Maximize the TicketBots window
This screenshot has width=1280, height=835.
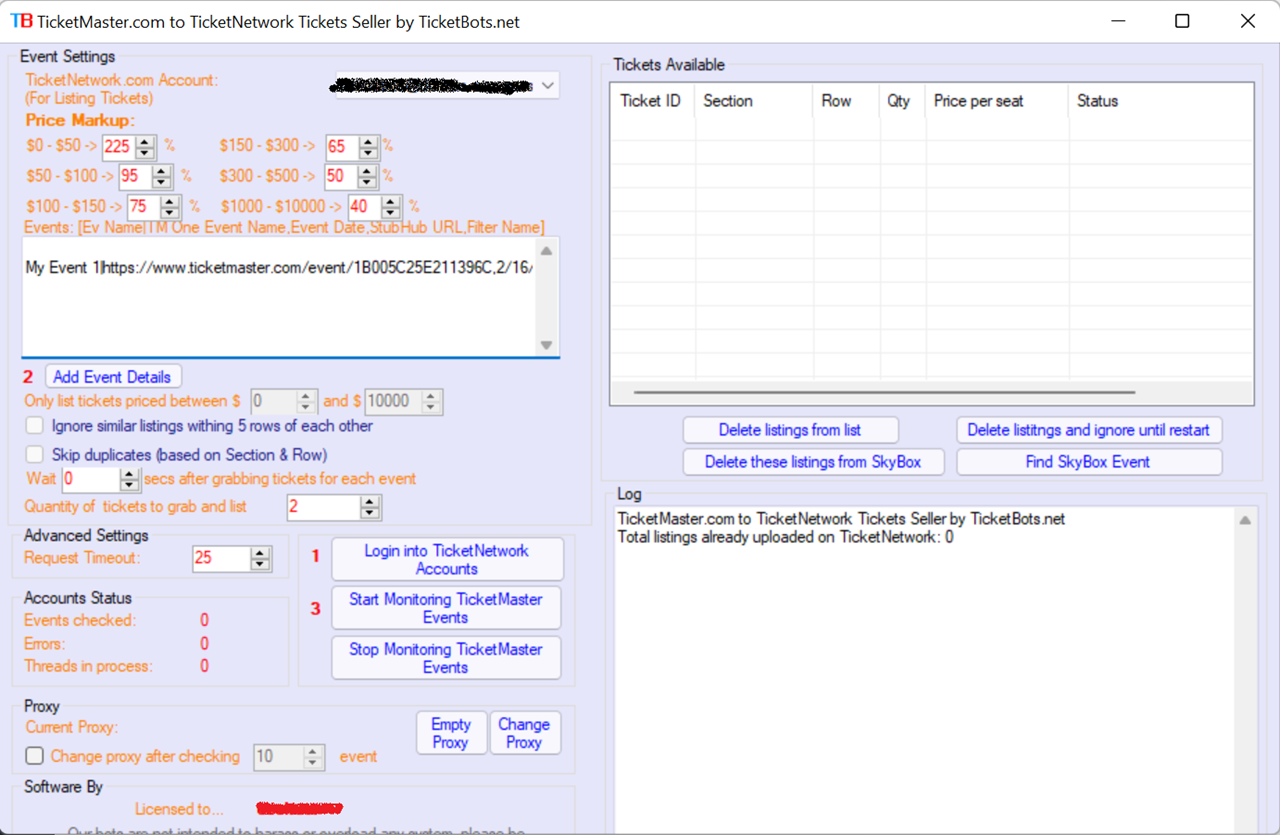pyautogui.click(x=1182, y=21)
